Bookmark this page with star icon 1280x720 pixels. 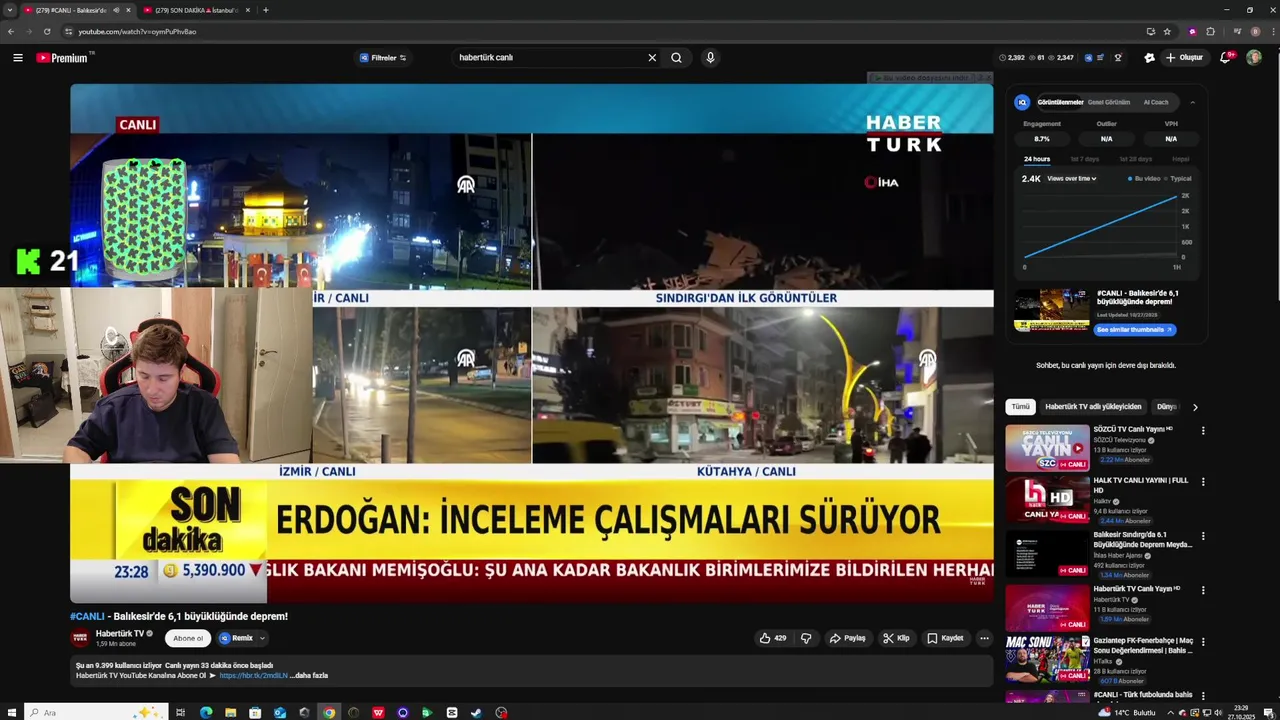click(1167, 32)
